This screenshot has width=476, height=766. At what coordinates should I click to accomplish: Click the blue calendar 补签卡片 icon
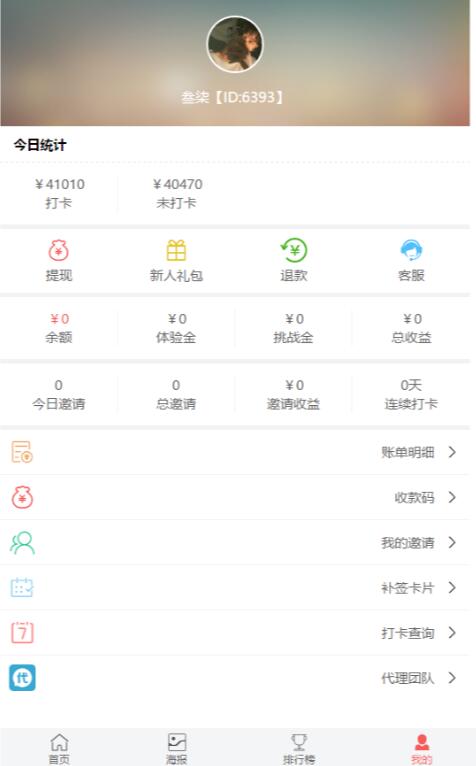point(22,587)
